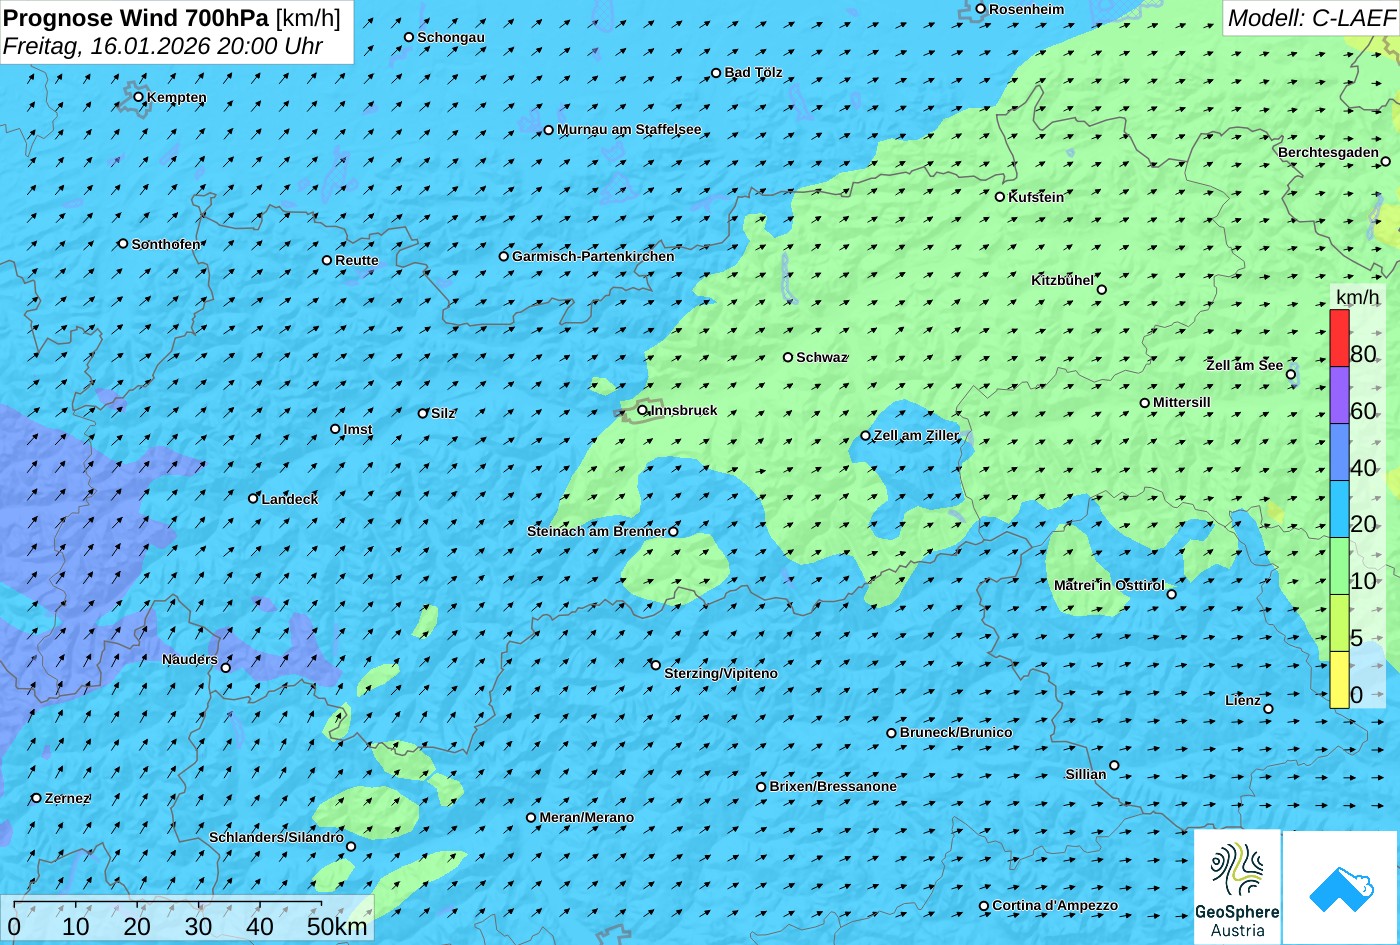Click the Mittersill label
The image size is (1400, 945).
[x=1182, y=402]
